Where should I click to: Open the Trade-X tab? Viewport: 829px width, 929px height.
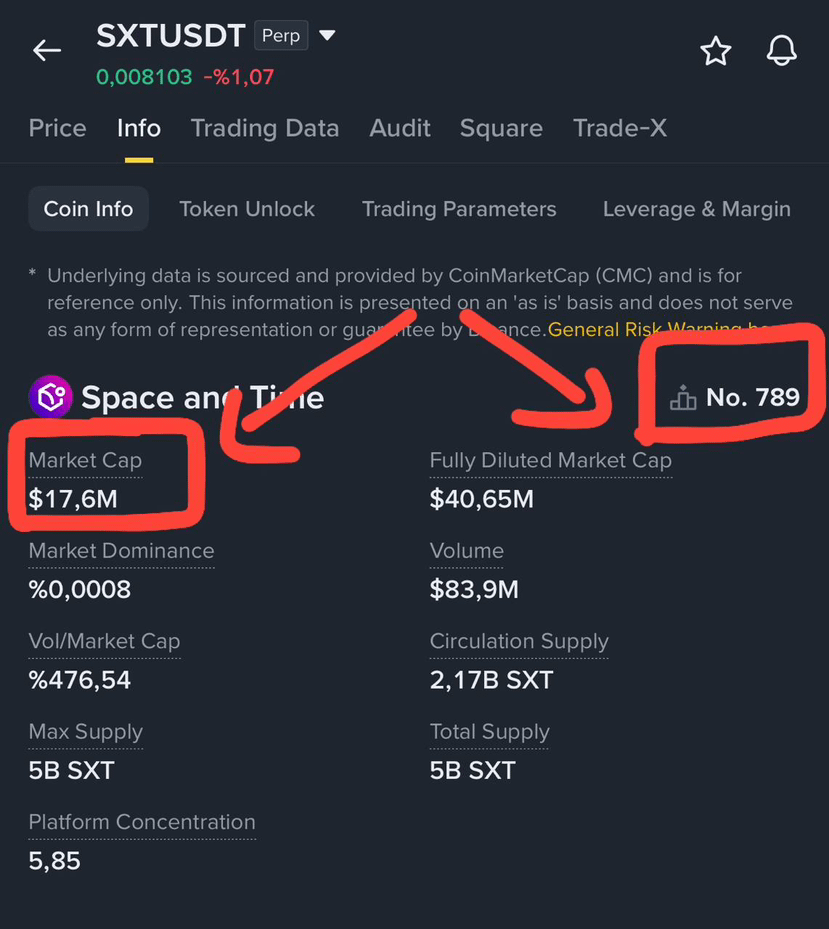620,129
